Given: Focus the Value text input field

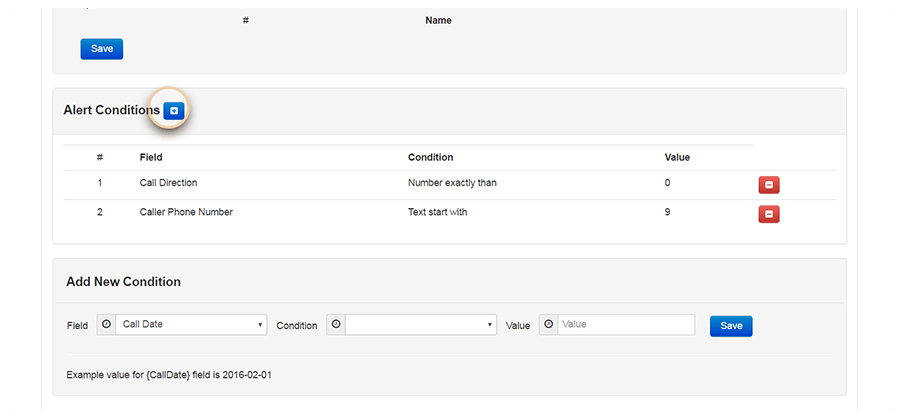Looking at the screenshot, I should click(625, 325).
